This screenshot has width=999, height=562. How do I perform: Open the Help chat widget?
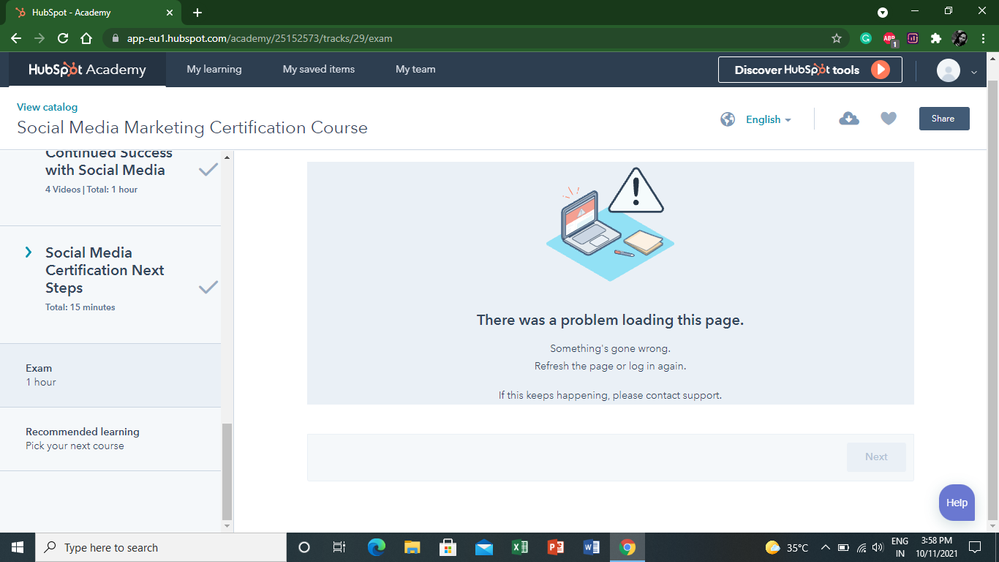[956, 503]
